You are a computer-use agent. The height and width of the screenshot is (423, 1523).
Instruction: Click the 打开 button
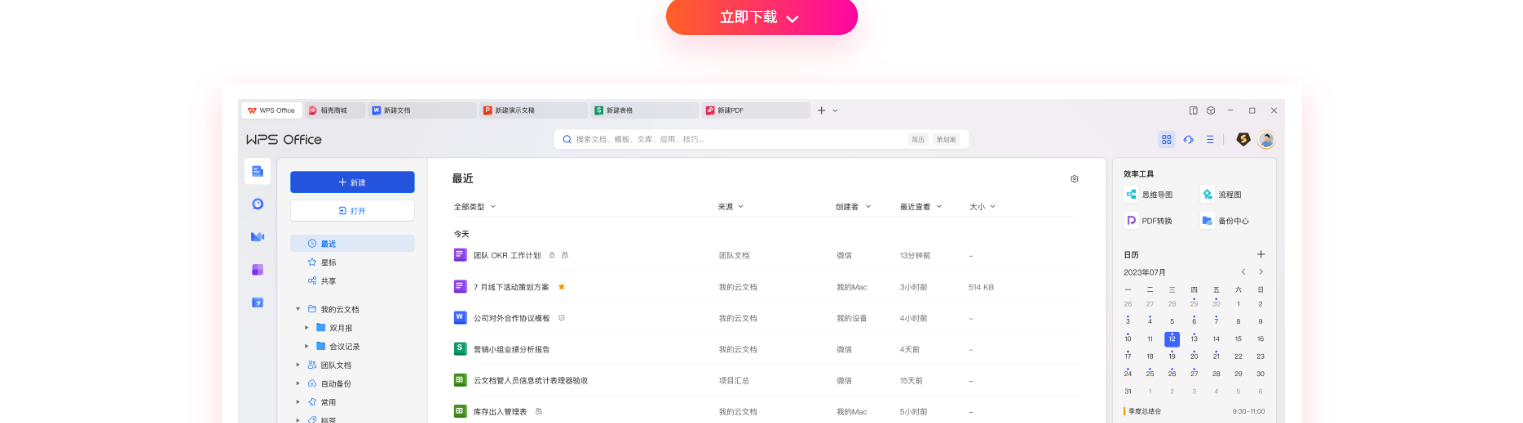pos(352,210)
